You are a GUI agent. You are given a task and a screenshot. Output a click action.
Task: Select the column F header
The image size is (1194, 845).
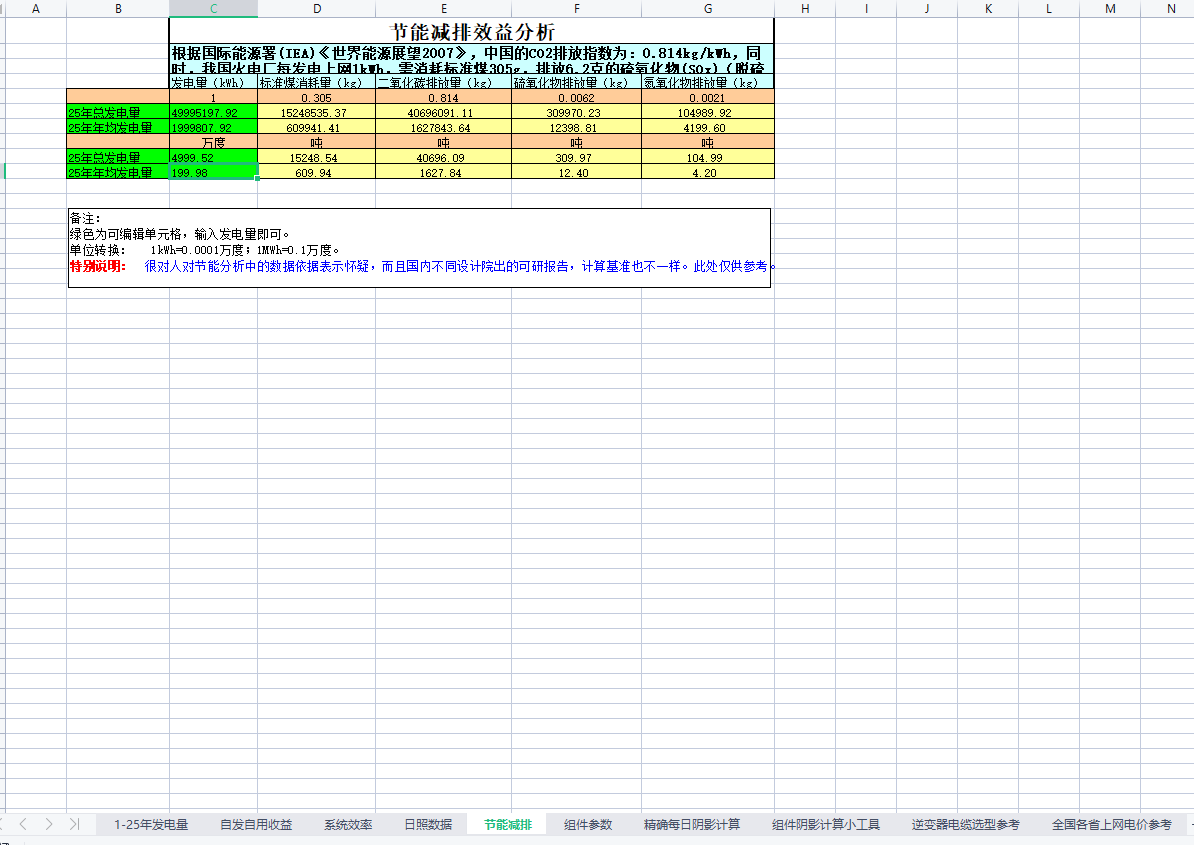576,8
